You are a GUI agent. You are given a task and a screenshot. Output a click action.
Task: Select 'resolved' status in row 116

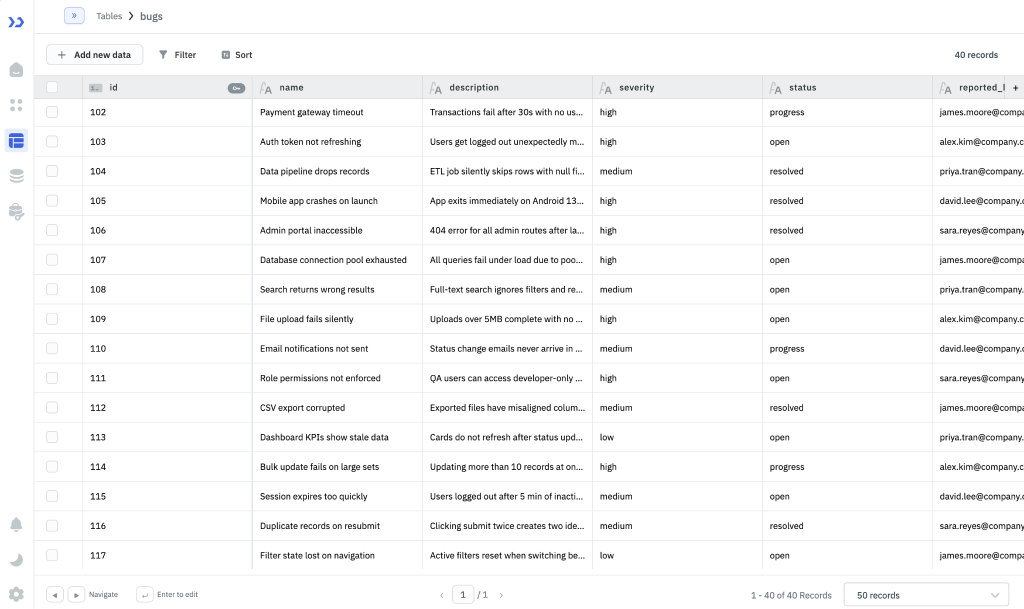[x=847, y=526]
